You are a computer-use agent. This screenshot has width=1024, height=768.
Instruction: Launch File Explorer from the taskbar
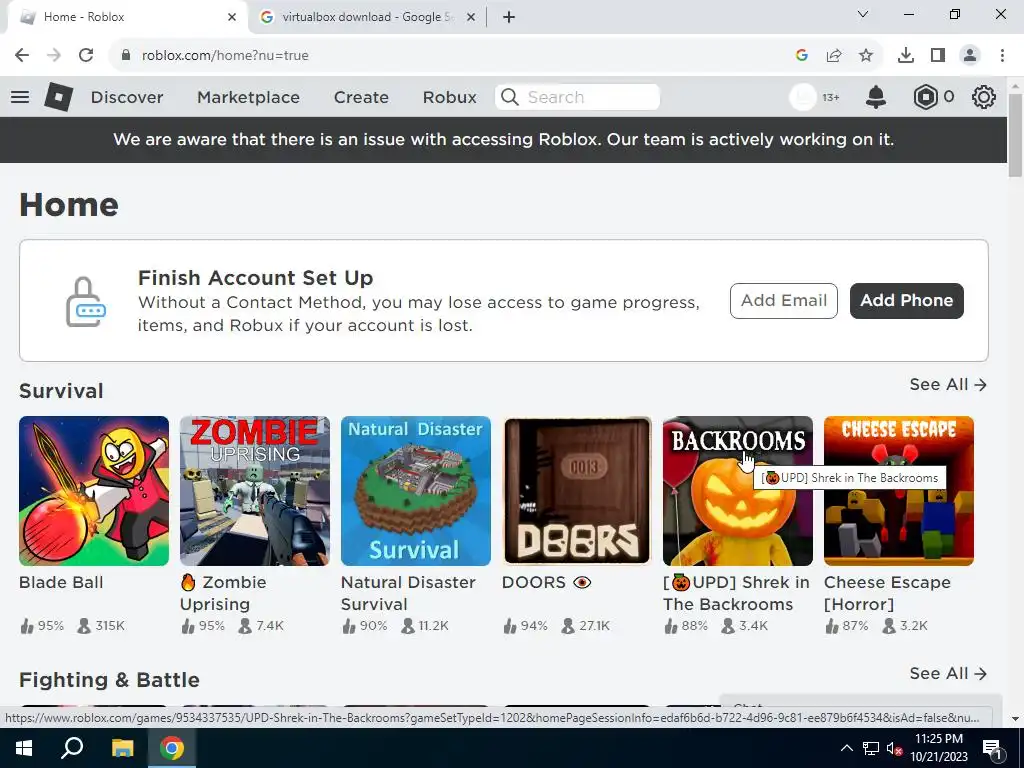(x=122, y=748)
